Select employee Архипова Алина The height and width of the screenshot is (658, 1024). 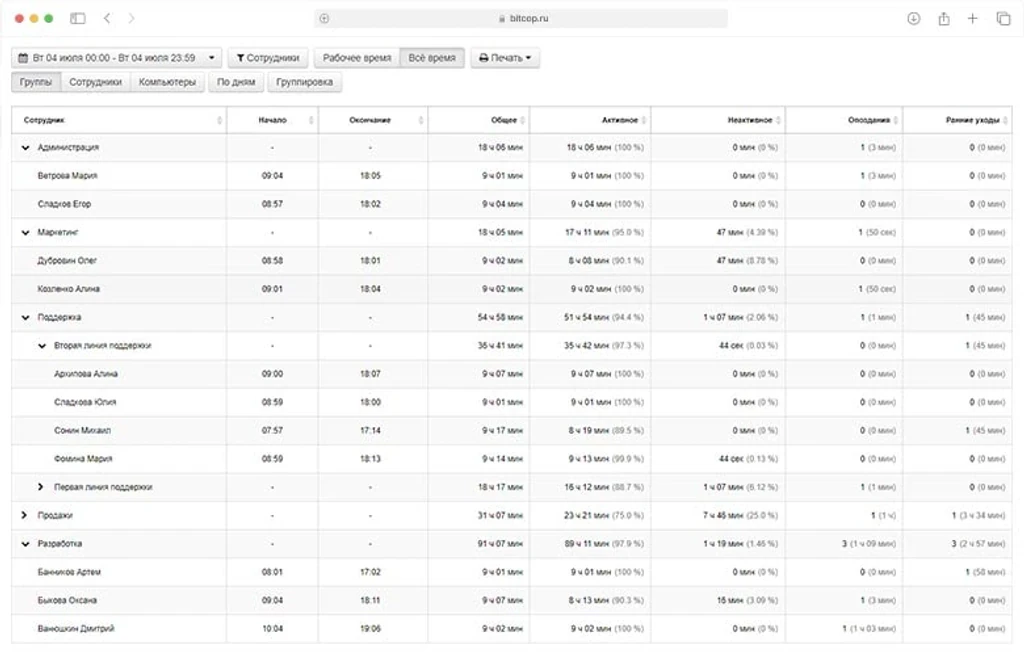(86, 374)
